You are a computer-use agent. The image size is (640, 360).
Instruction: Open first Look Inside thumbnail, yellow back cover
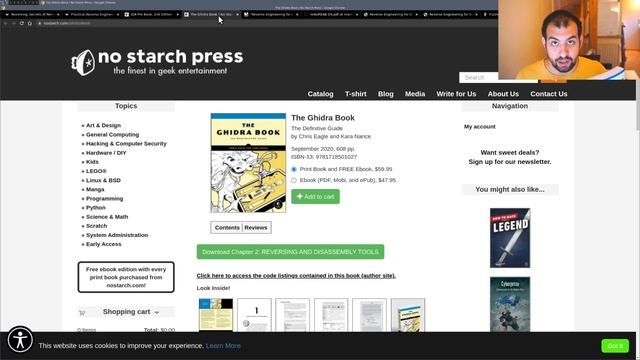pos(216,315)
